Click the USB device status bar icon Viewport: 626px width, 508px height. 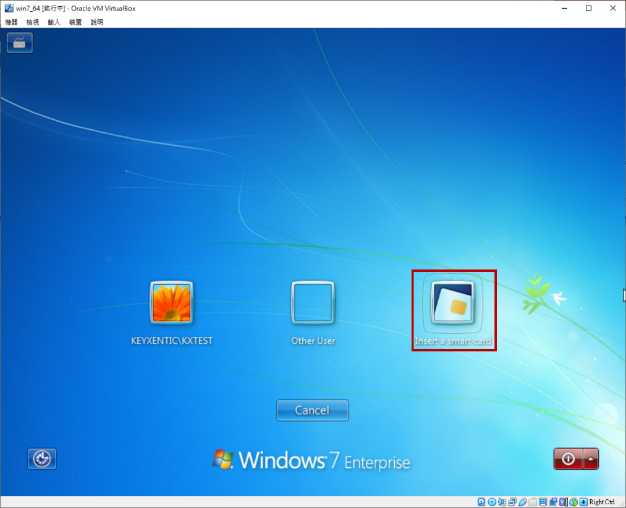tap(523, 502)
